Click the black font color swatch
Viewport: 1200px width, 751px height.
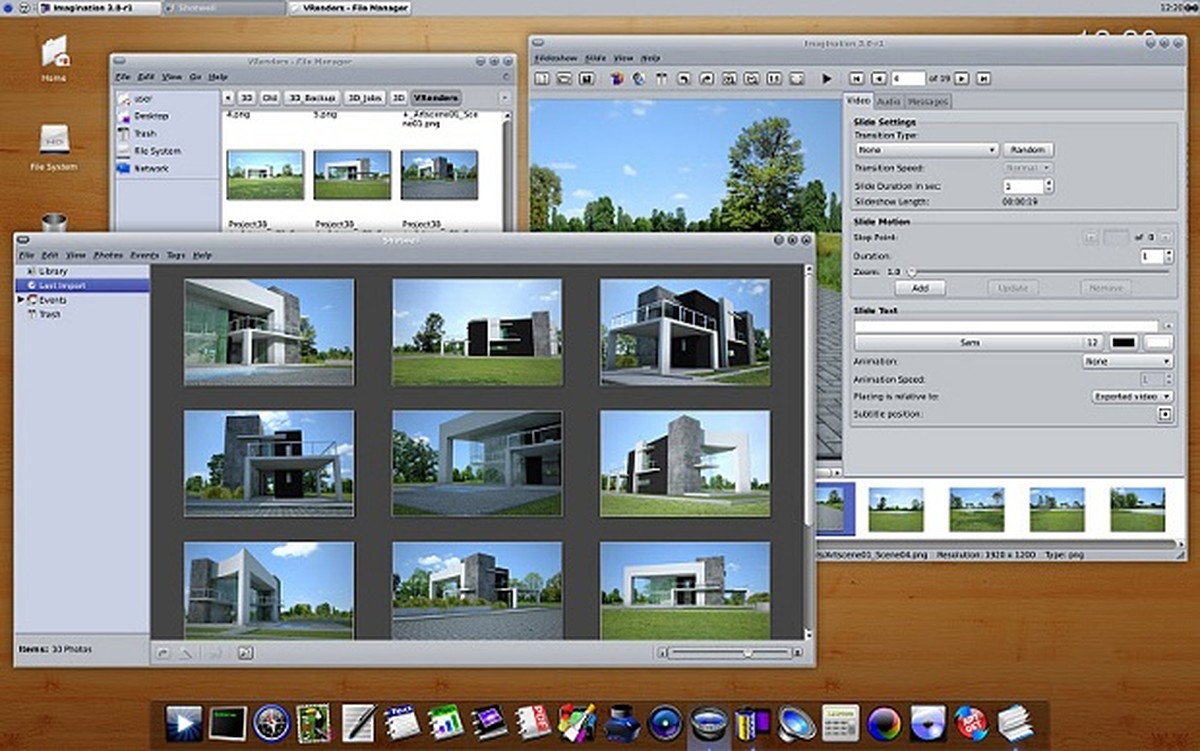(x=1123, y=343)
